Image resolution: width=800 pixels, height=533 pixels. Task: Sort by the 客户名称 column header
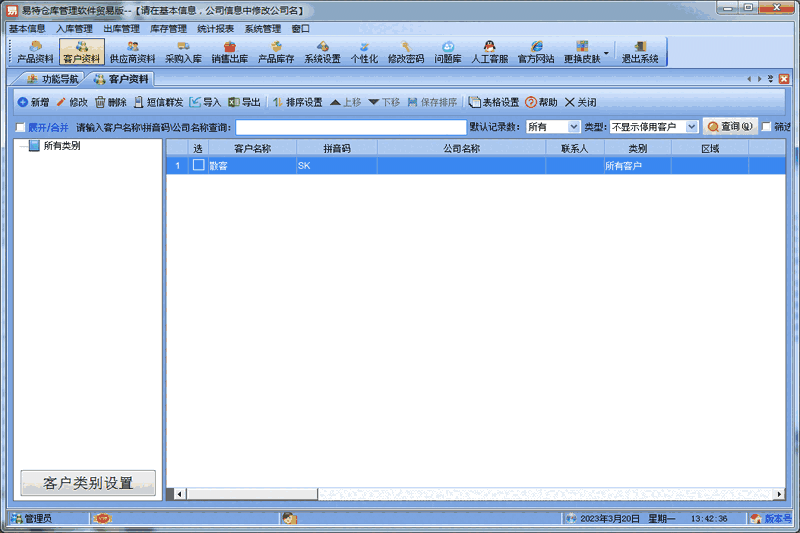pos(253,148)
